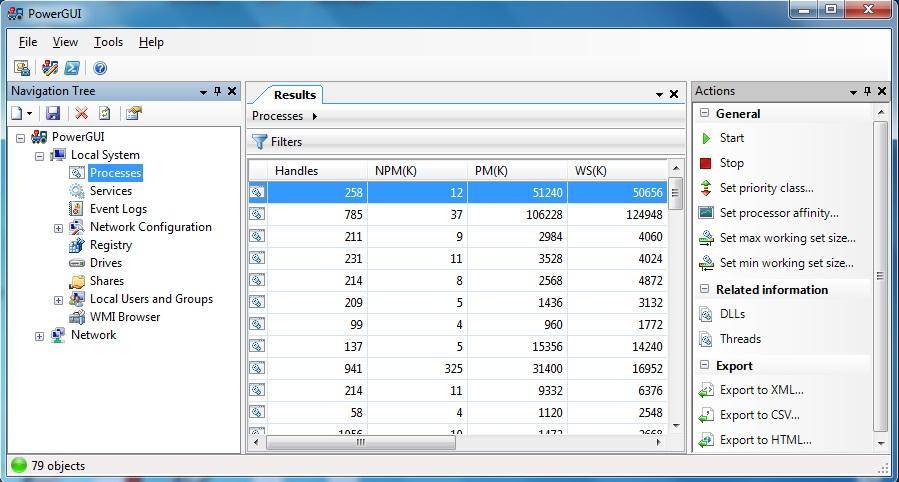Click the Registry icon in the tree
Screen dimensions: 899x482
coord(77,245)
